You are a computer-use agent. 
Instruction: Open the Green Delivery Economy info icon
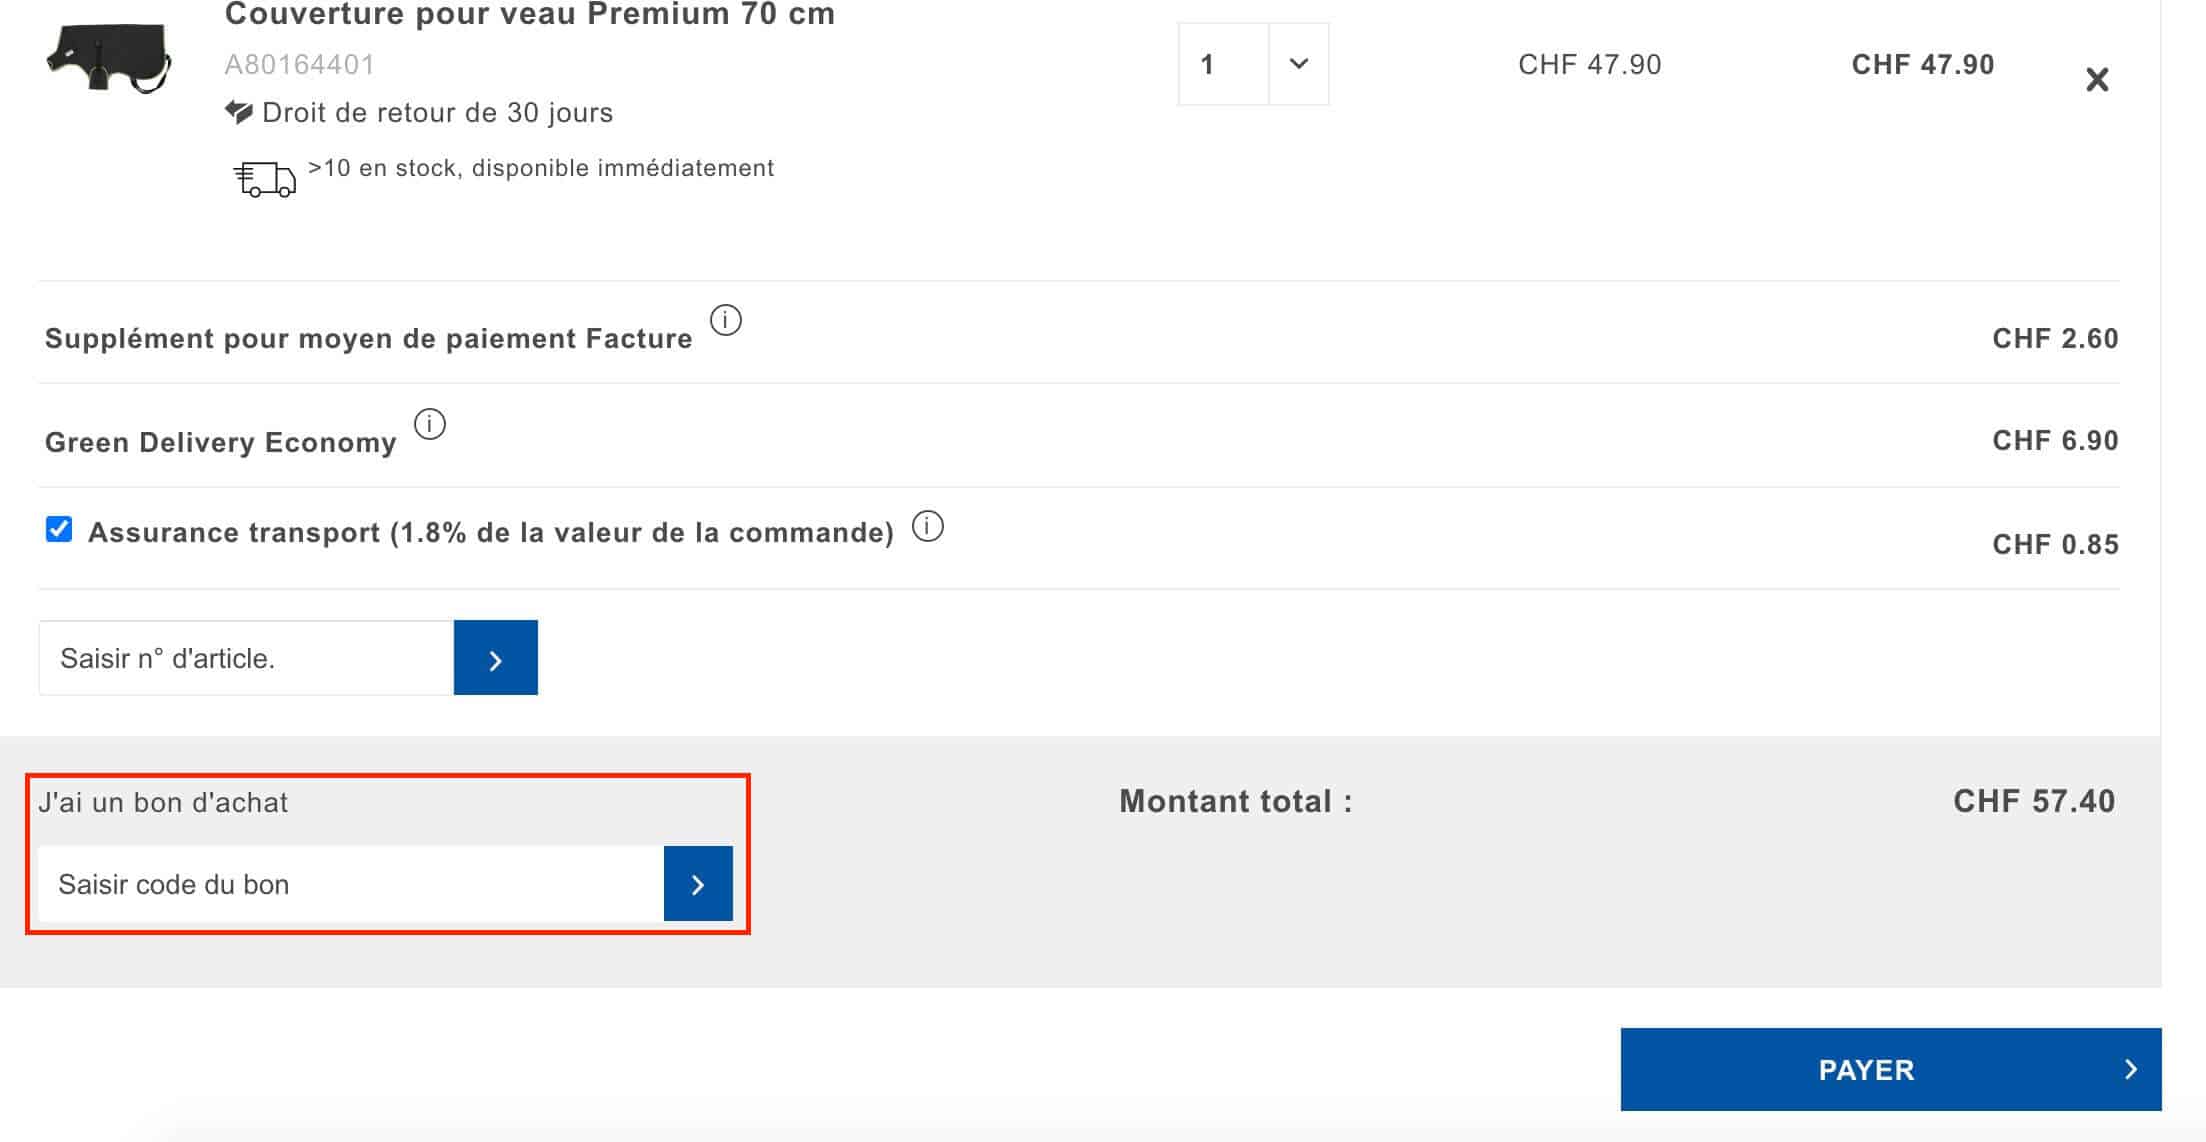point(429,423)
